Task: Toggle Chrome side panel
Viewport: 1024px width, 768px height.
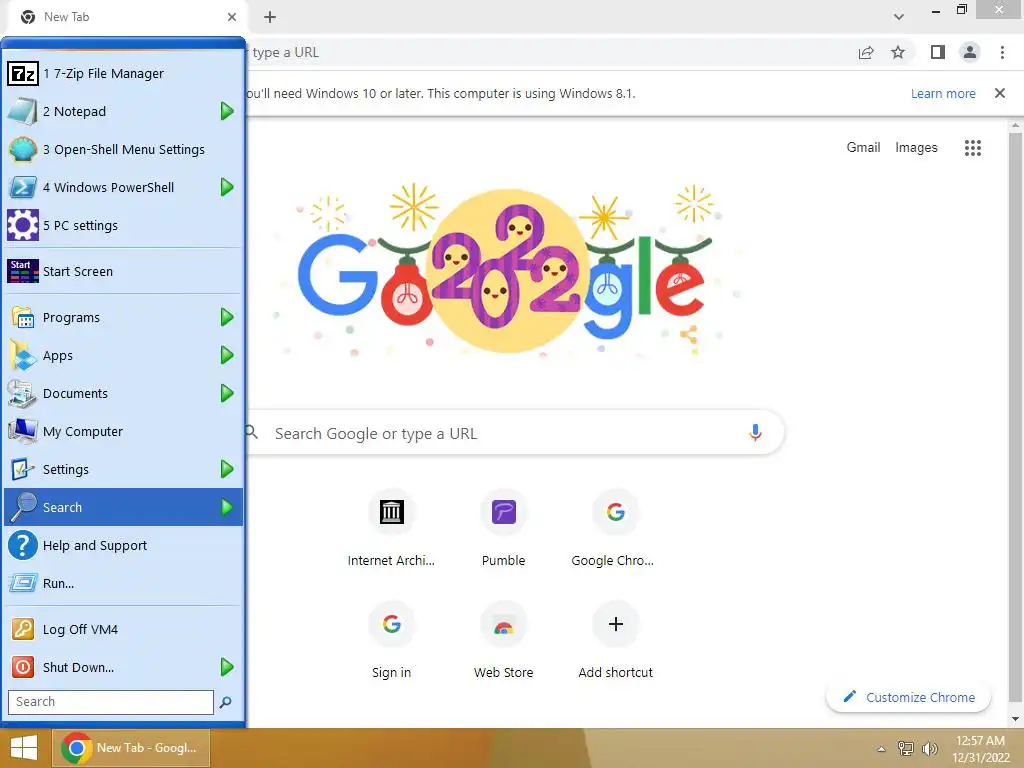Action: click(x=938, y=52)
